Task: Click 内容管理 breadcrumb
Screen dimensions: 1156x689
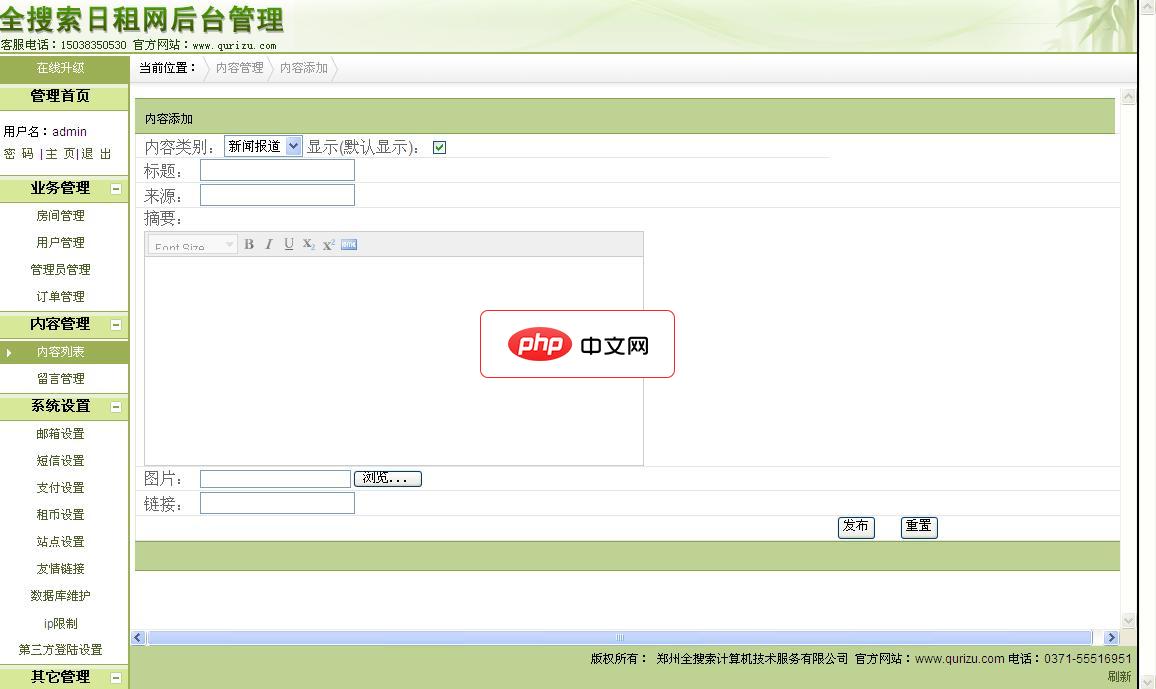Action: tap(240, 68)
